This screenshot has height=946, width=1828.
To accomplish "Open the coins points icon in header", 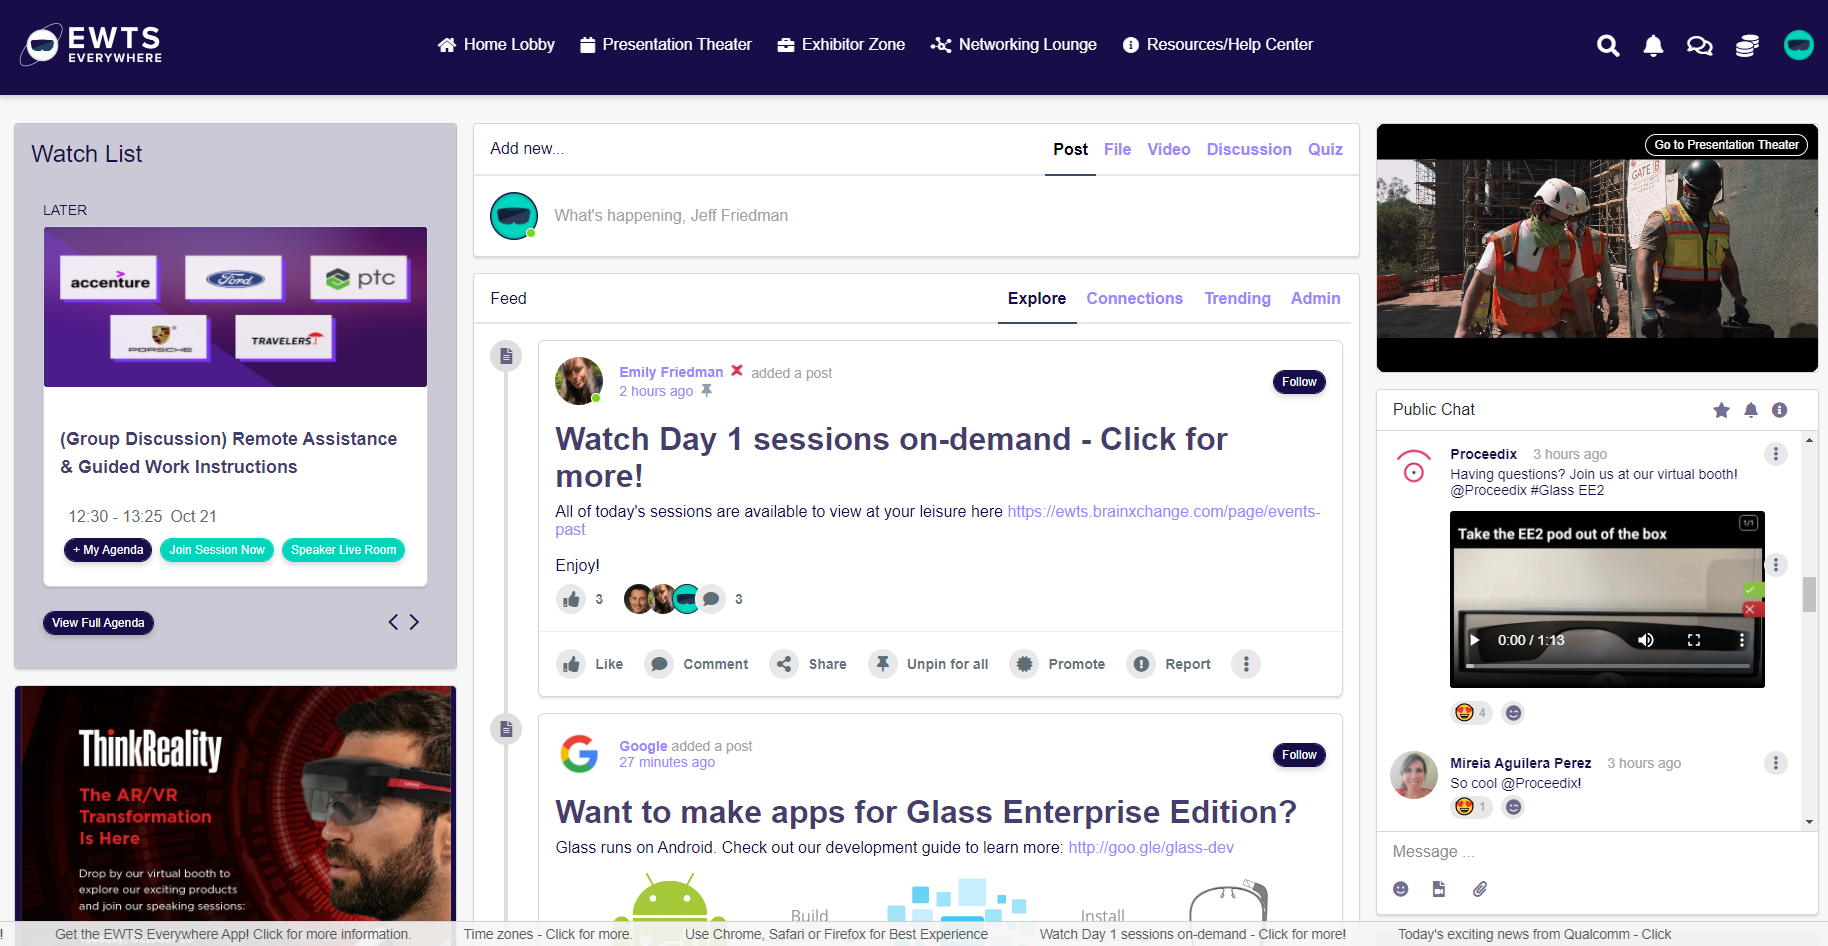I will click(1747, 45).
